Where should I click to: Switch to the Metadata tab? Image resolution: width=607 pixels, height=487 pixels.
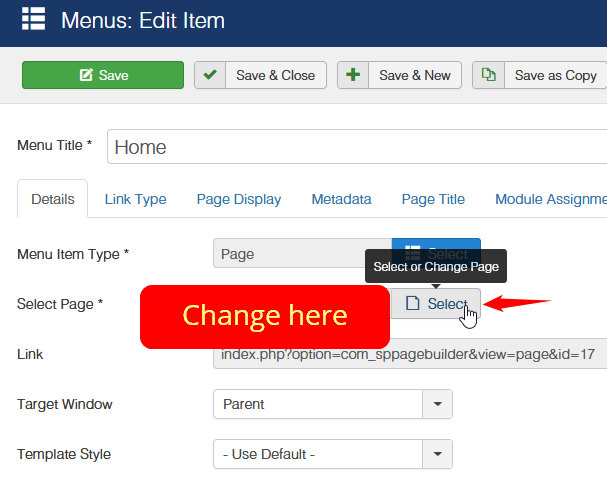point(341,199)
